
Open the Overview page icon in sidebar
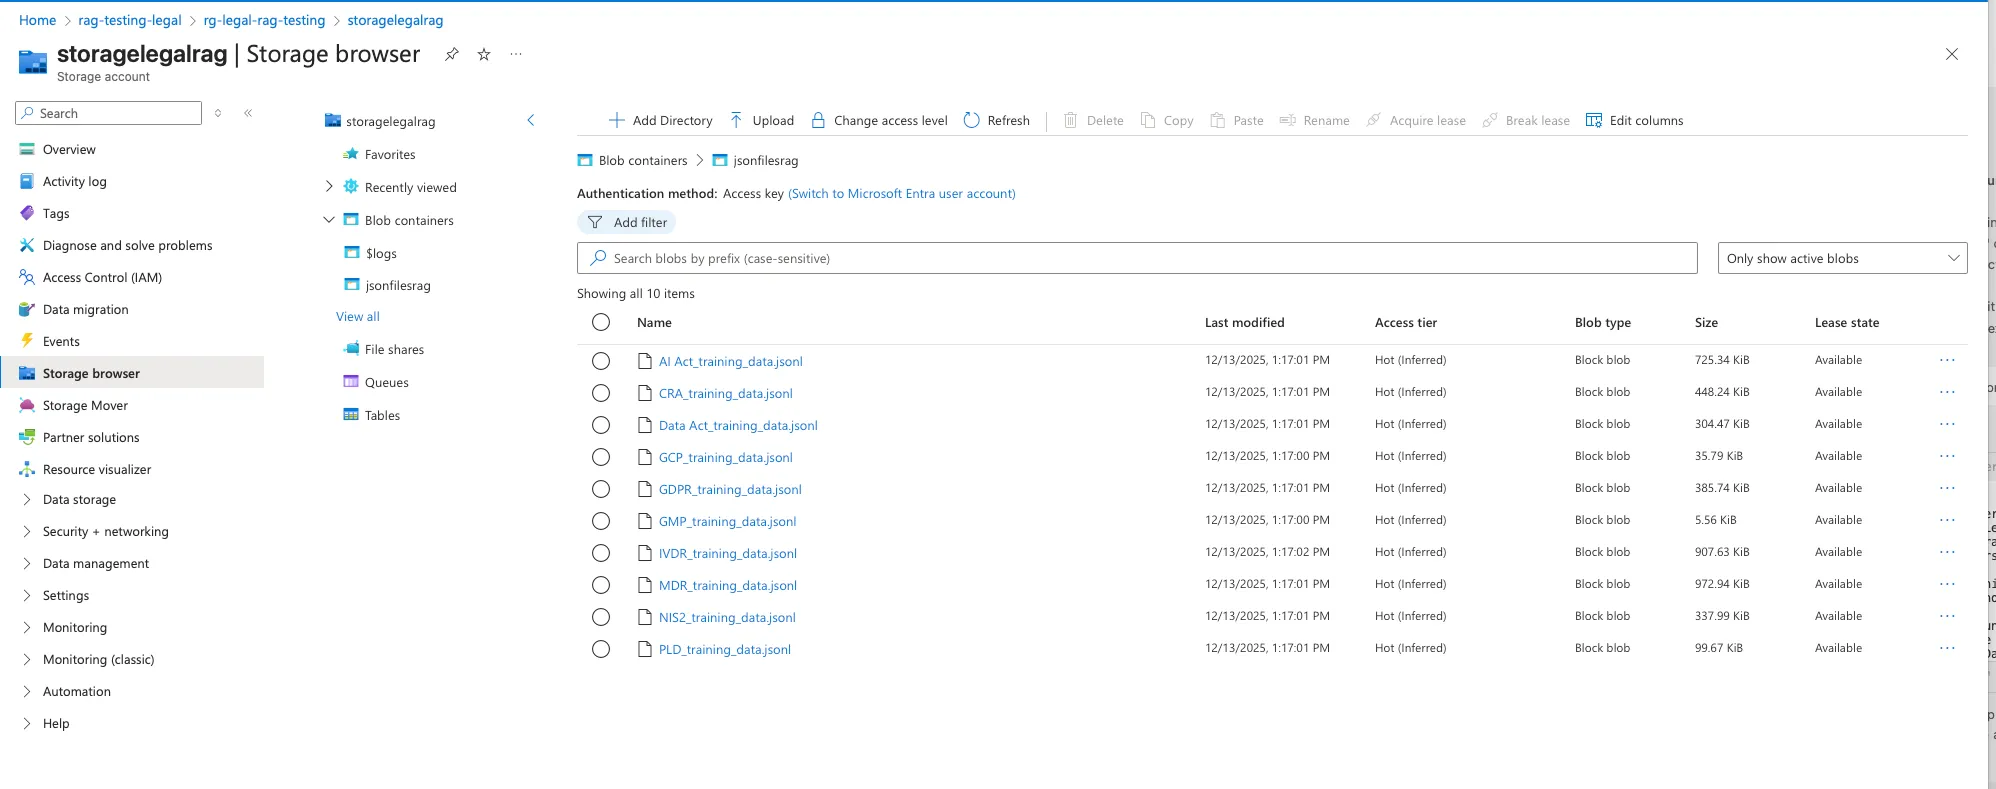28,149
